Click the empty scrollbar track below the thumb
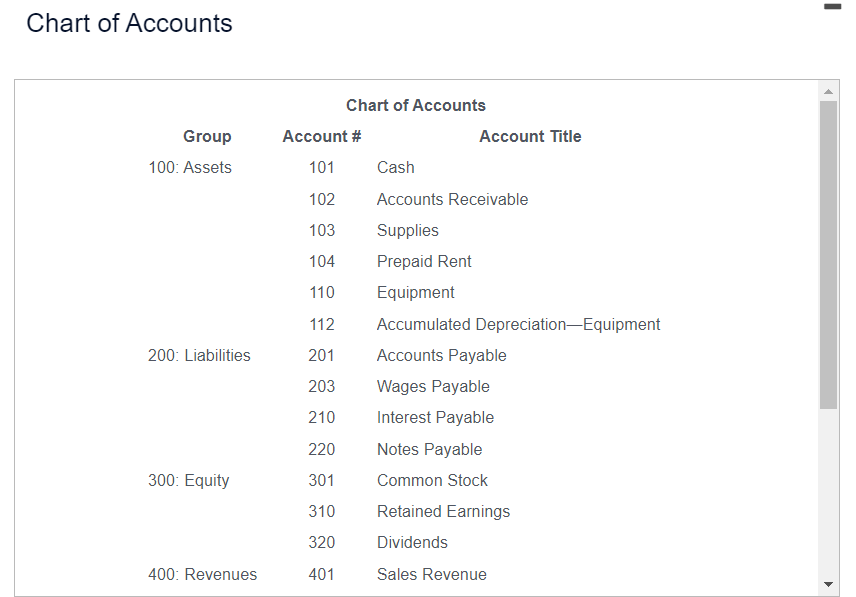This screenshot has width=856, height=597. click(828, 491)
